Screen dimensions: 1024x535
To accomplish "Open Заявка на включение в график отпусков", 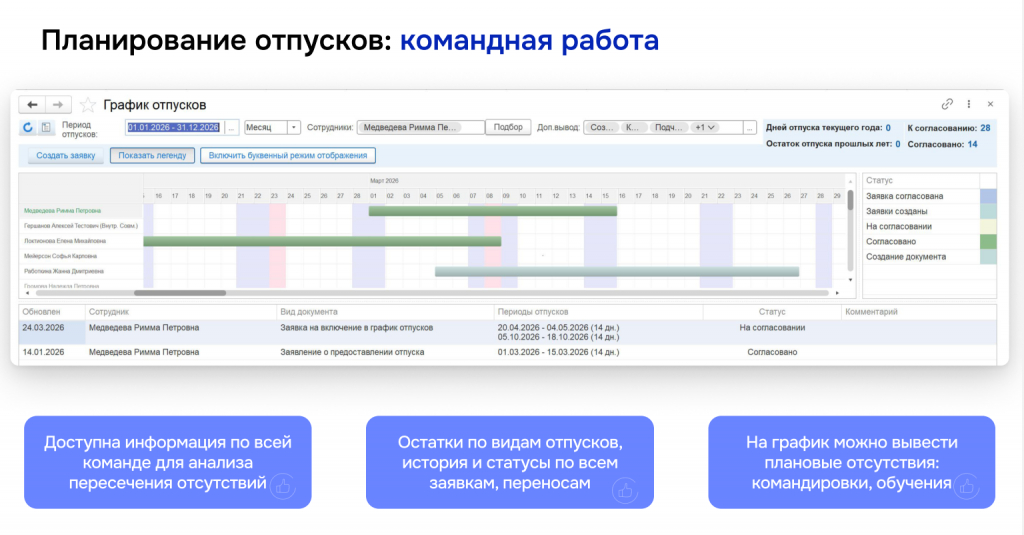I will point(357,328).
